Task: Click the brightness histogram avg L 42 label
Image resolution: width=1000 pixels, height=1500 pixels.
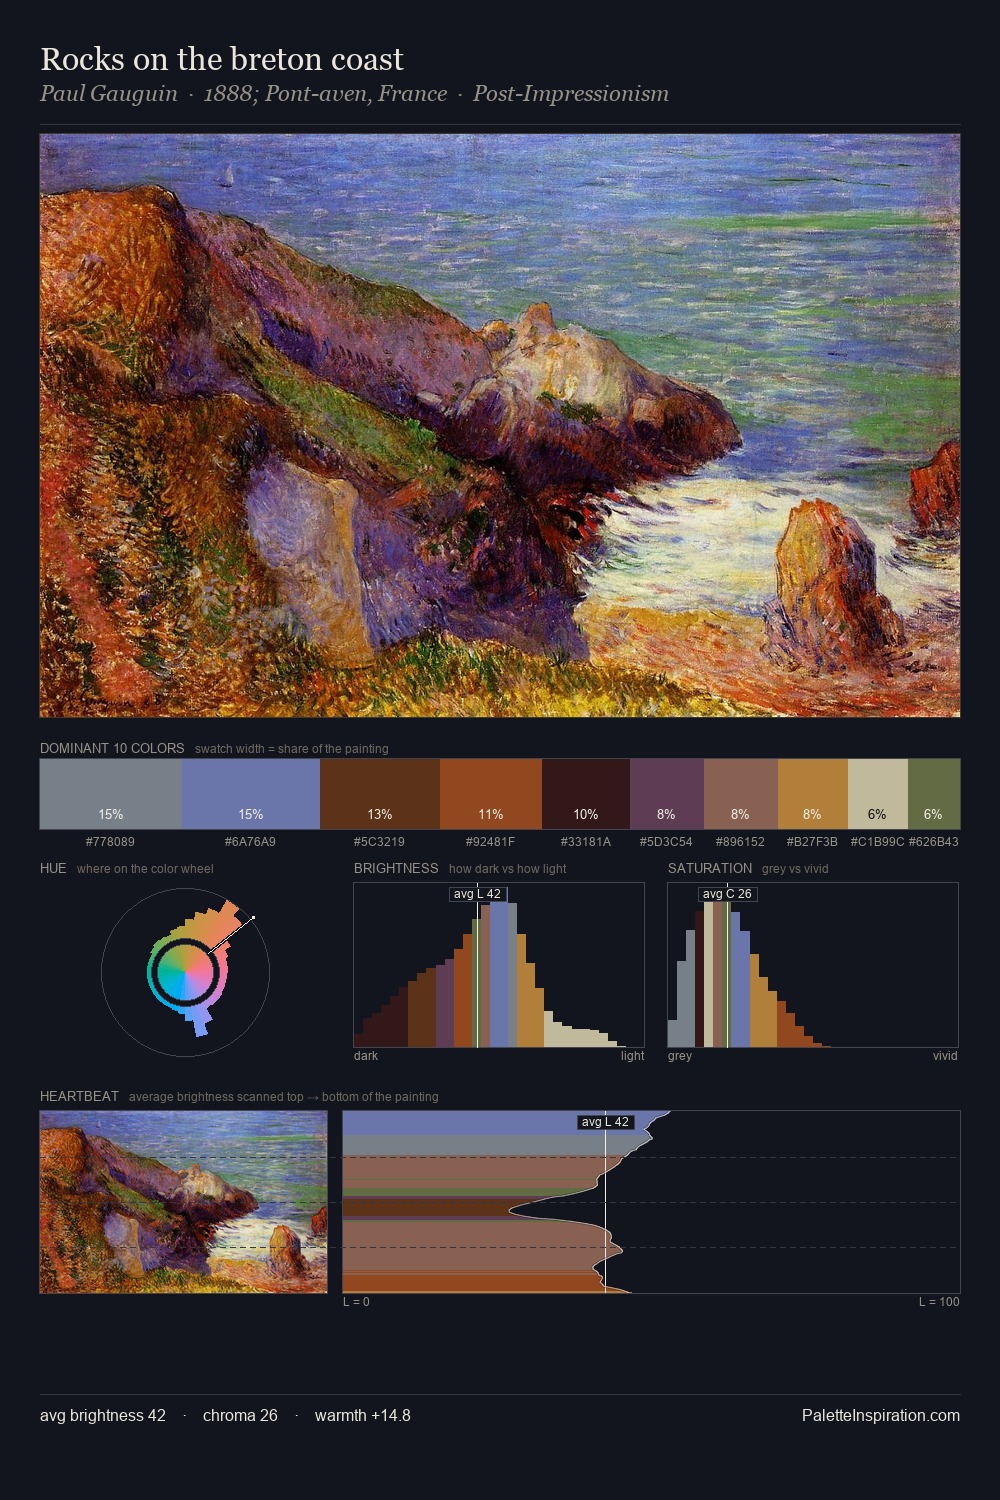Action: (478, 894)
